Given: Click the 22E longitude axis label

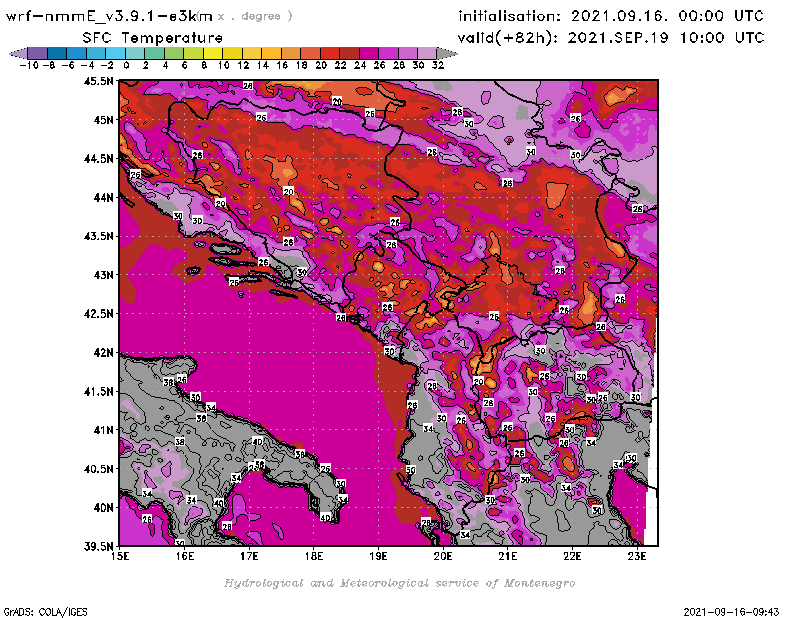Looking at the screenshot, I should (x=572, y=556).
